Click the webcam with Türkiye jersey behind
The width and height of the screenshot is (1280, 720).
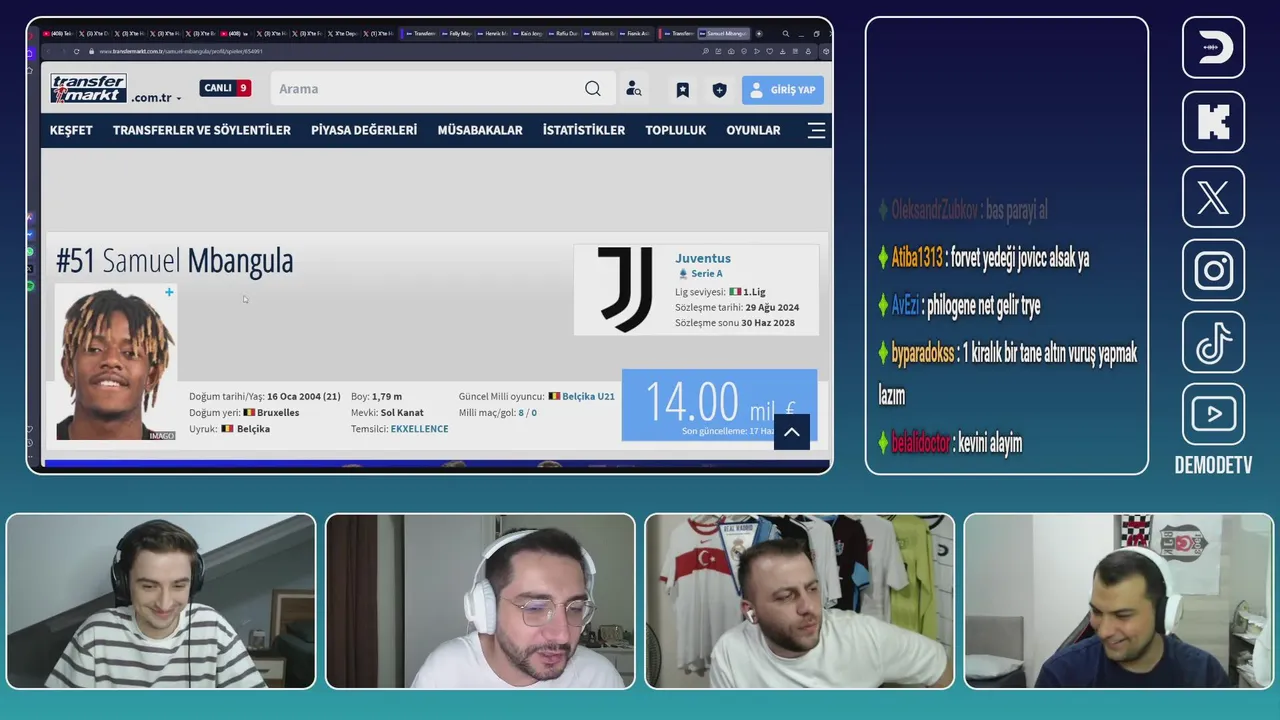(x=800, y=601)
